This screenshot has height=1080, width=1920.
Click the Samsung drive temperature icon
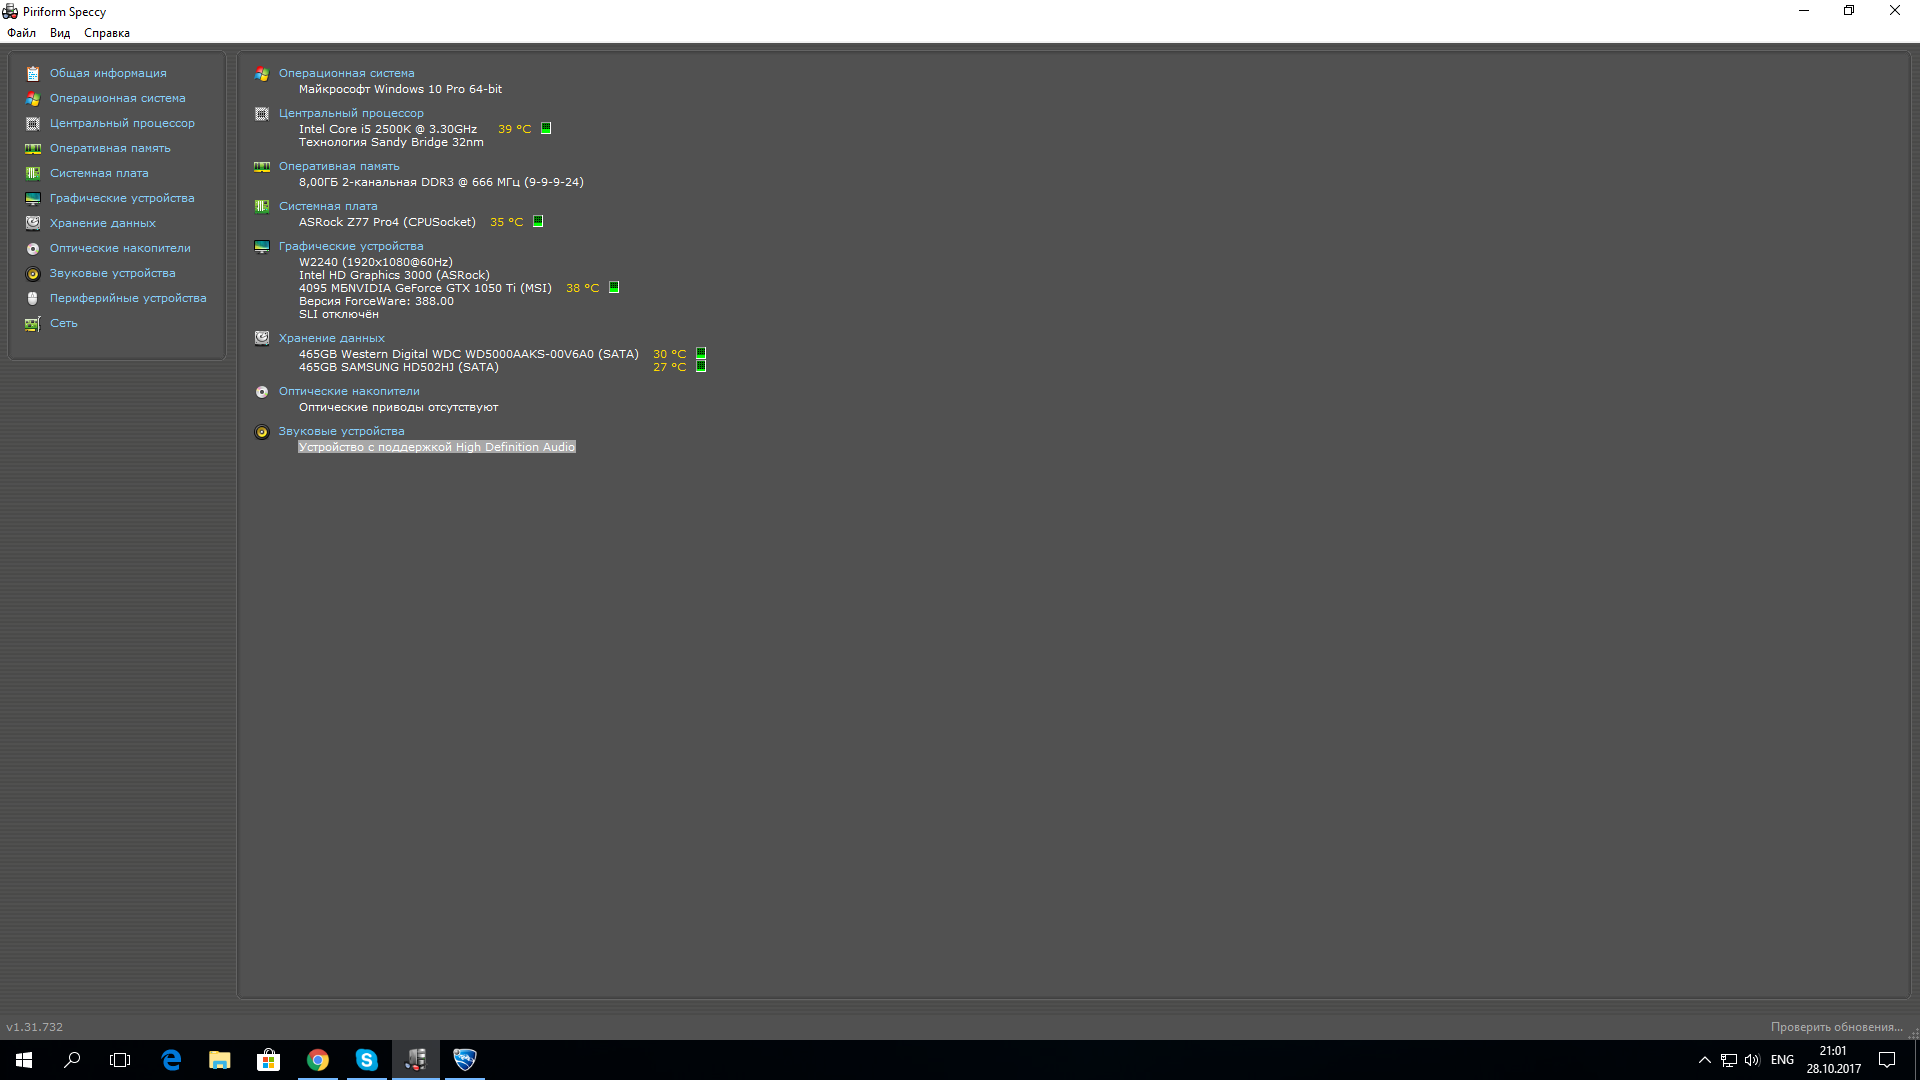(701, 366)
